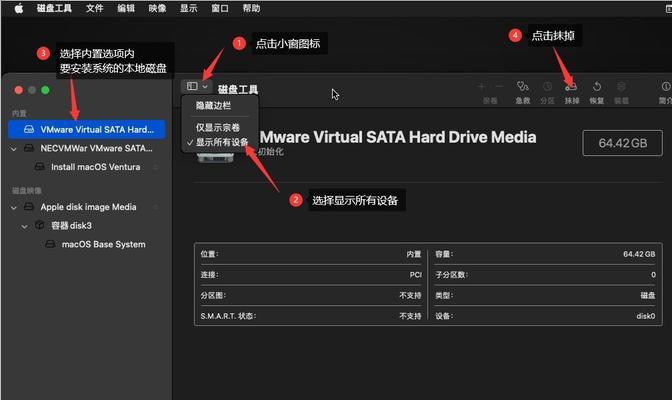Click the 位置 row value 内置
This screenshot has width=672, height=400.
coord(414,254)
